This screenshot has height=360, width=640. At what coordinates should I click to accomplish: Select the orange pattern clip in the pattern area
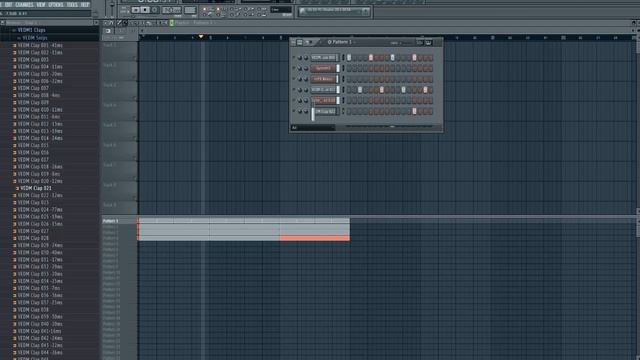(314, 238)
